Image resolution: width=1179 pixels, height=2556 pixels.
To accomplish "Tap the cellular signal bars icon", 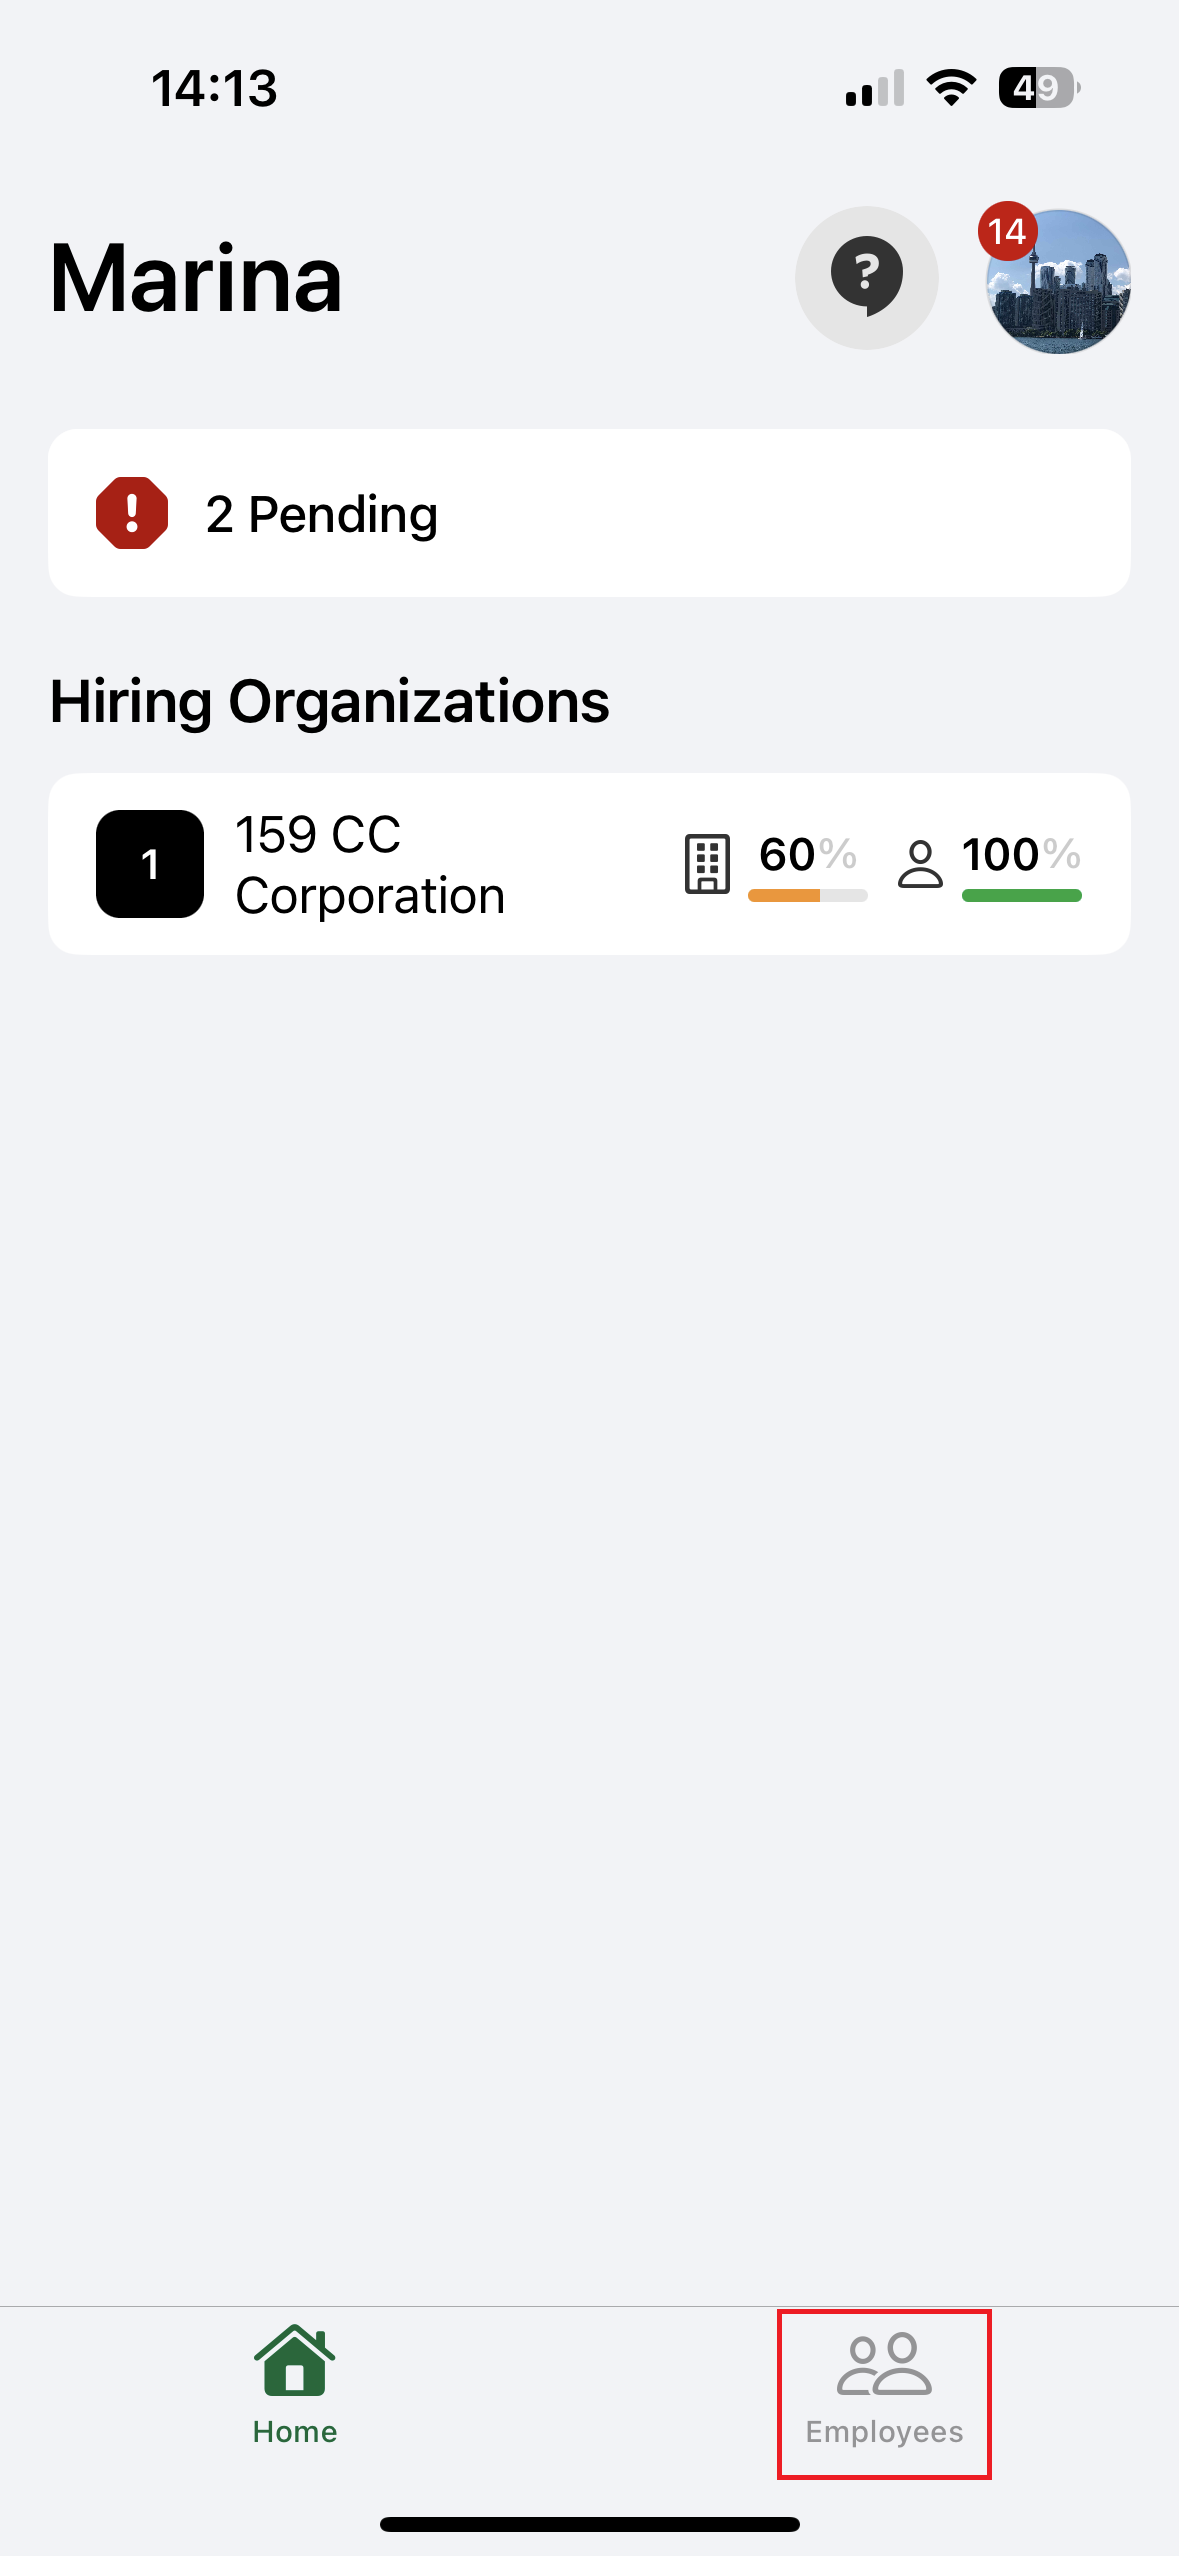I will coord(875,88).
